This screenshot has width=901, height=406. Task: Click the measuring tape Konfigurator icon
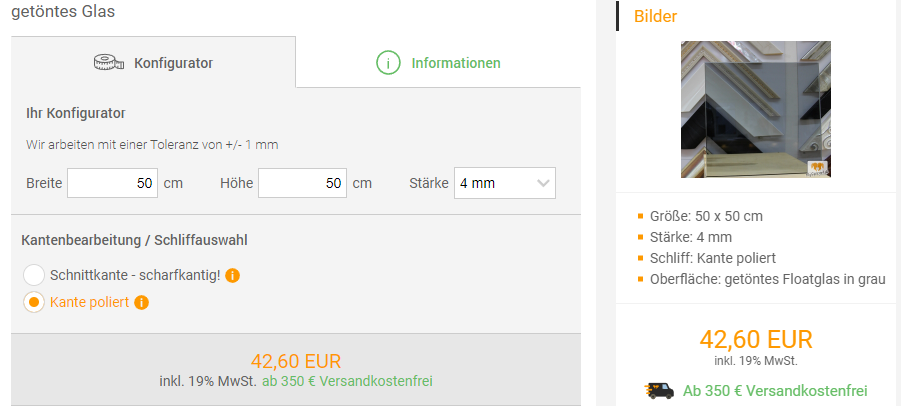pos(109,63)
